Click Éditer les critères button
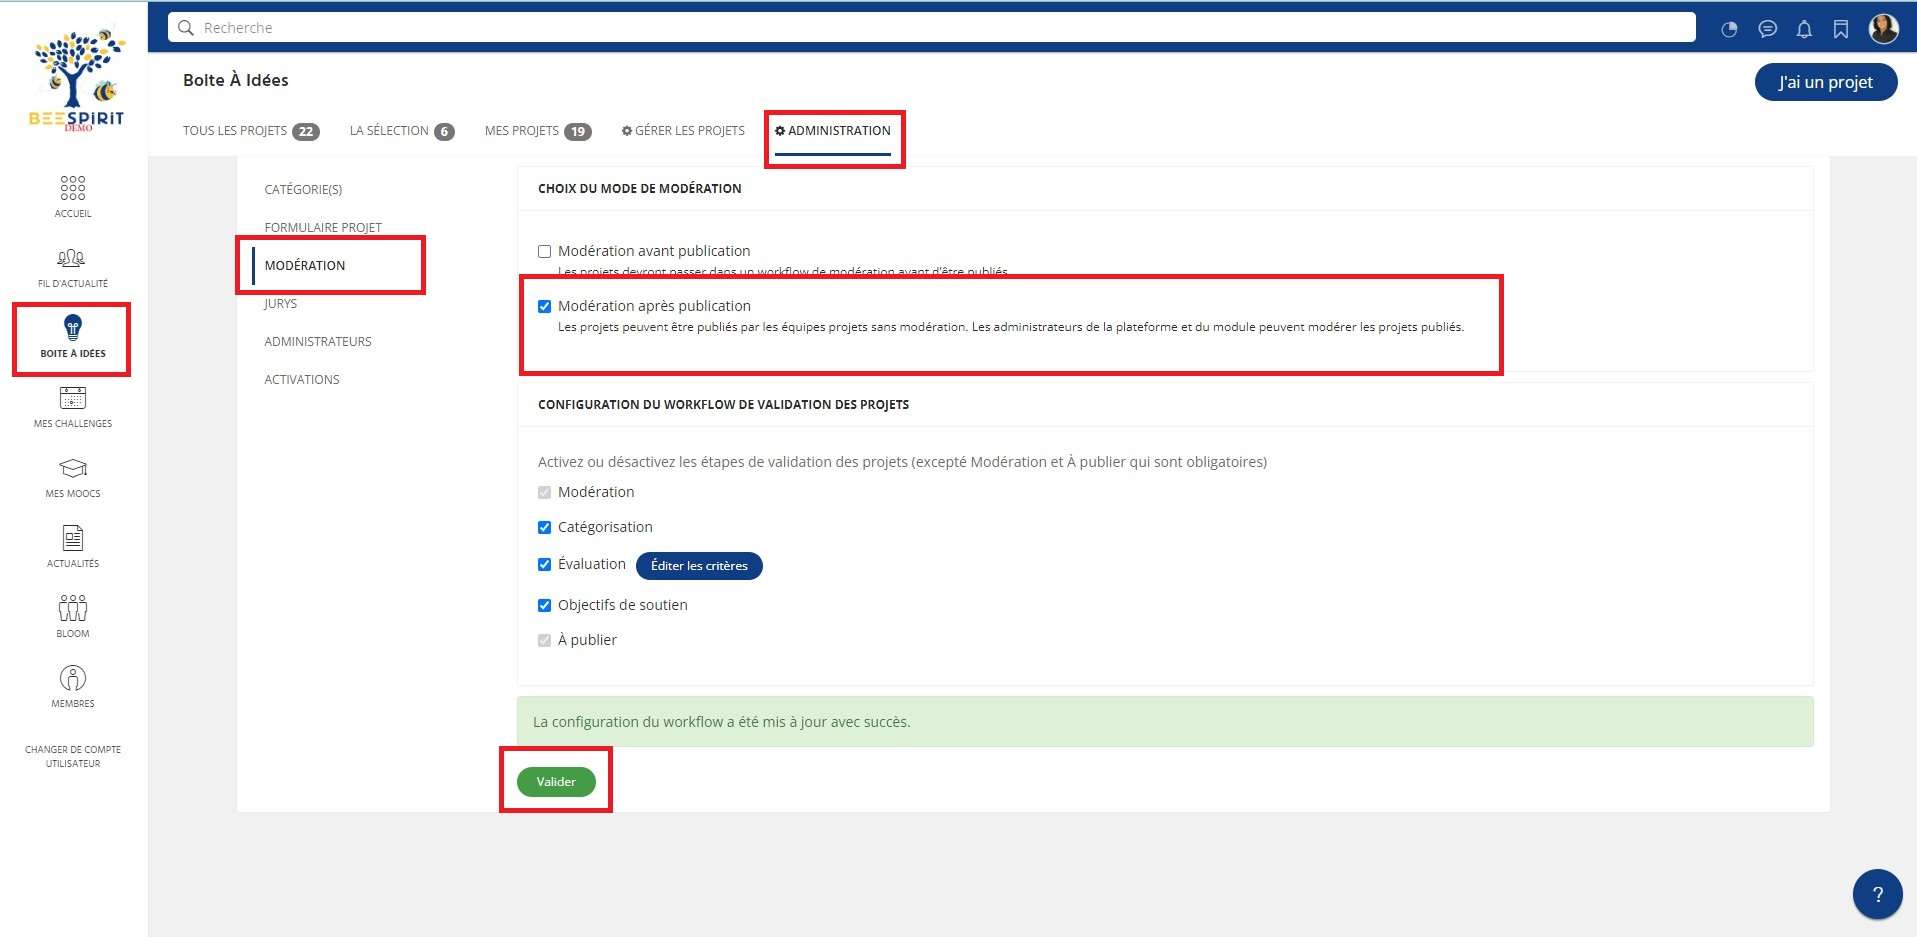The image size is (1917, 937). click(x=699, y=566)
